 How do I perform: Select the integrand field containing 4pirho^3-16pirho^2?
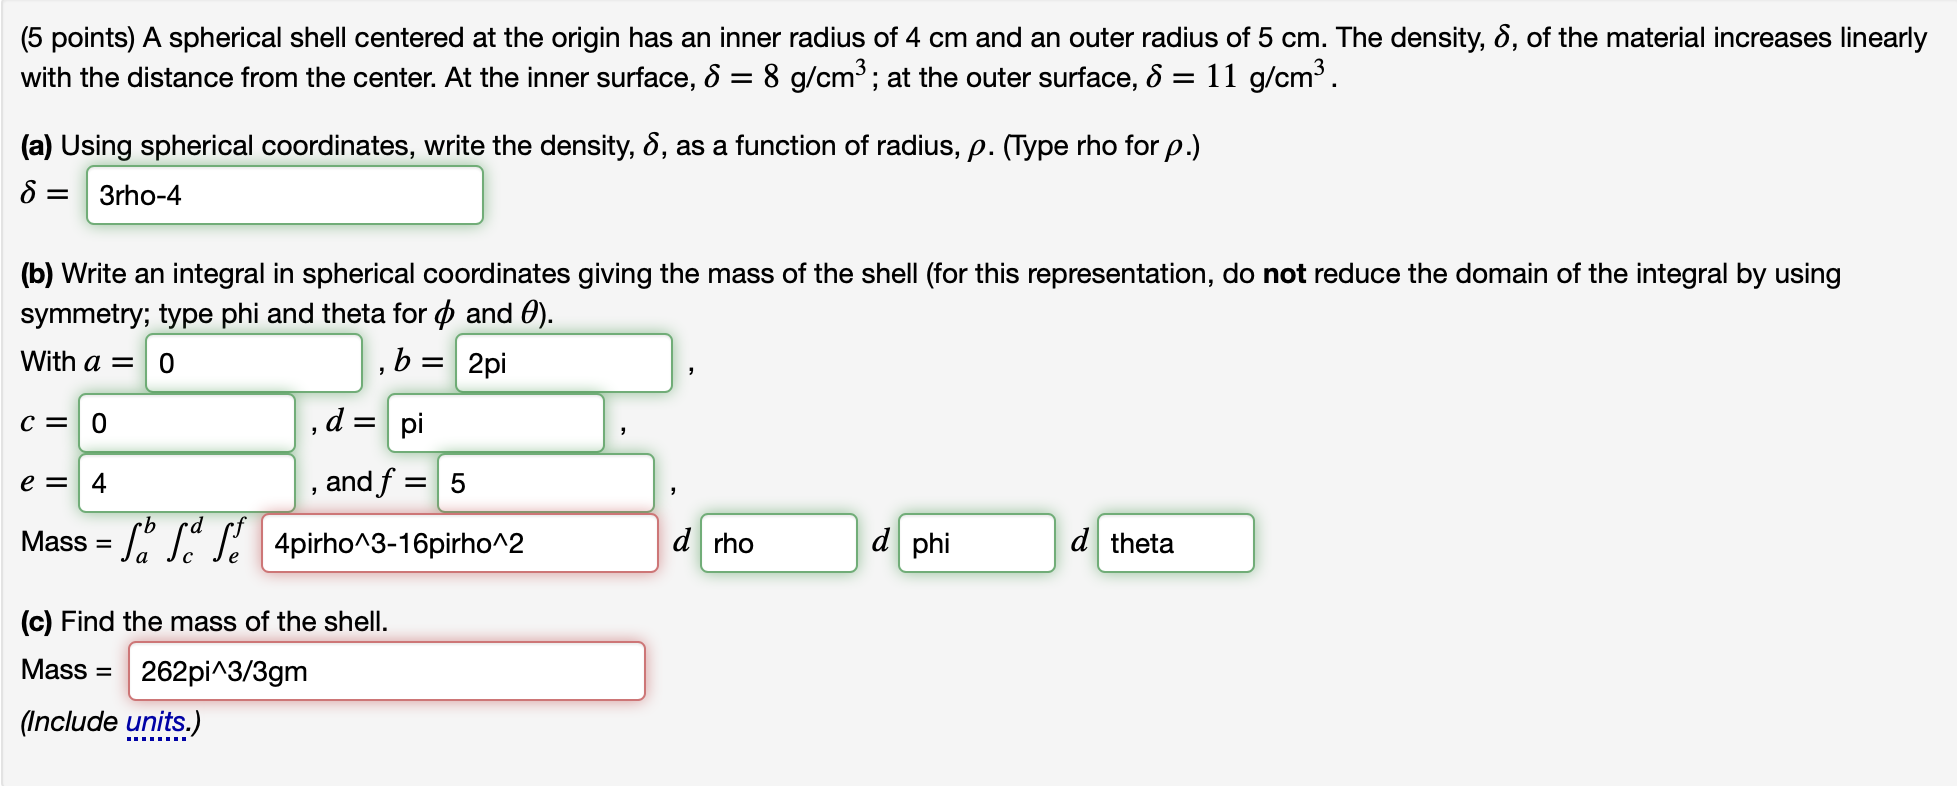pyautogui.click(x=459, y=543)
